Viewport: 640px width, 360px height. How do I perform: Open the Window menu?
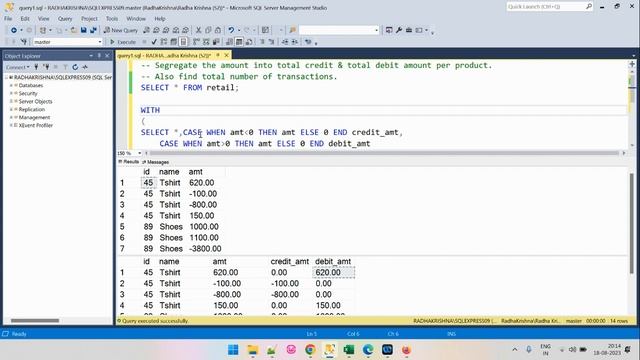point(136,19)
